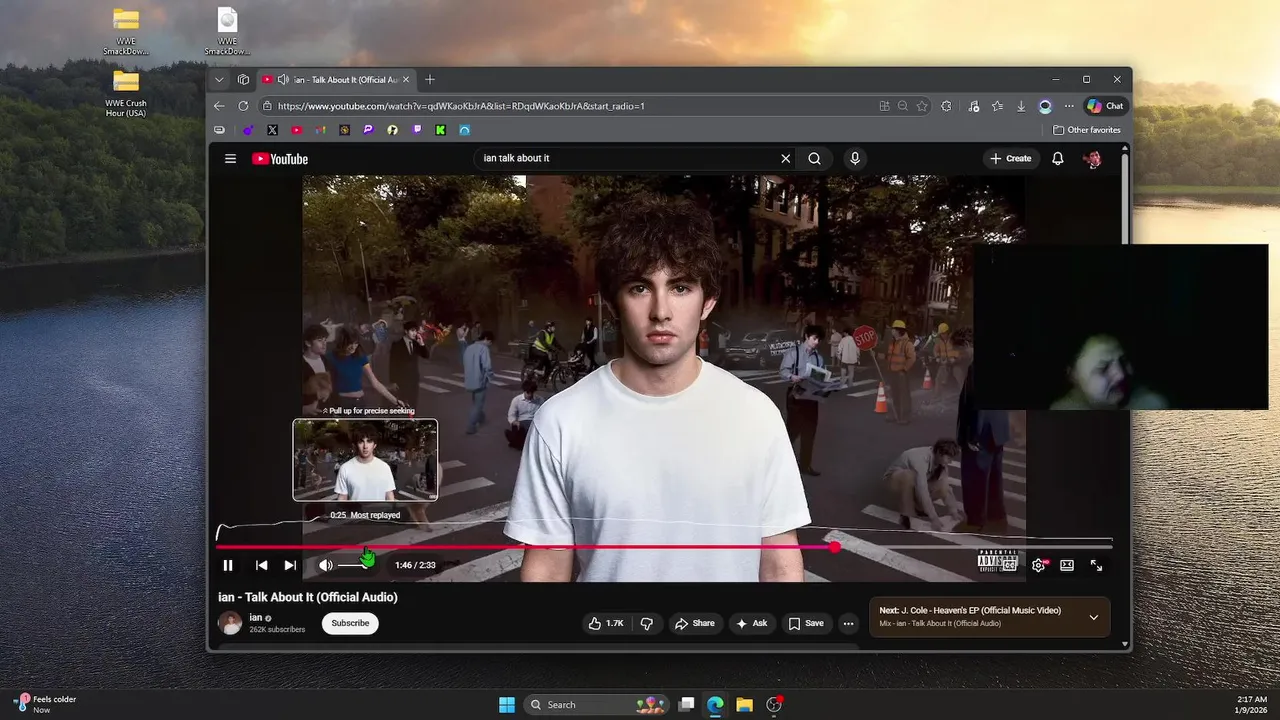The image size is (1280, 720).
Task: Open File Explorer from taskbar
Action: pos(744,705)
